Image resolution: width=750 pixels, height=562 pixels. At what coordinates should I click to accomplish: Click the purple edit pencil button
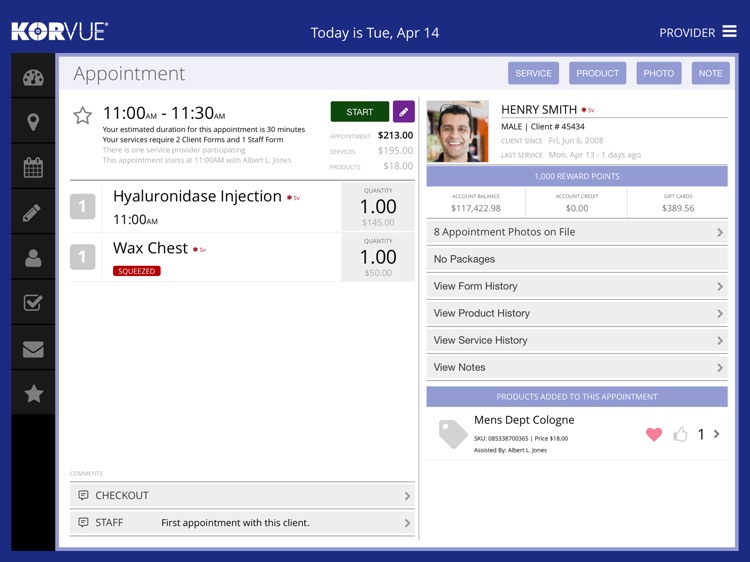coord(404,111)
